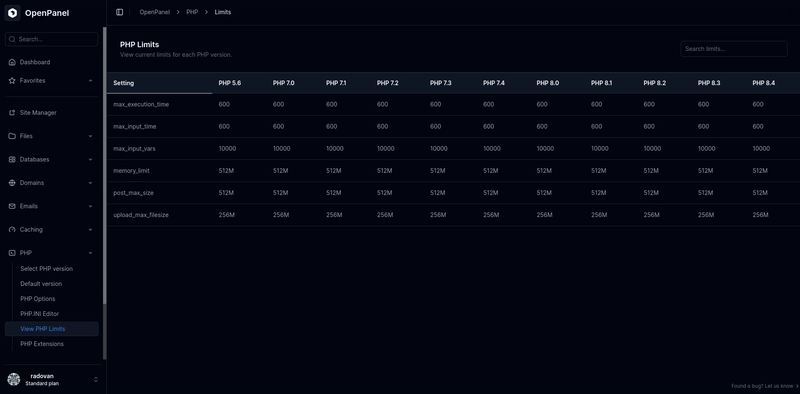Open Dashboard via its home icon
Image resolution: width=800 pixels, height=394 pixels.
(x=12, y=62)
